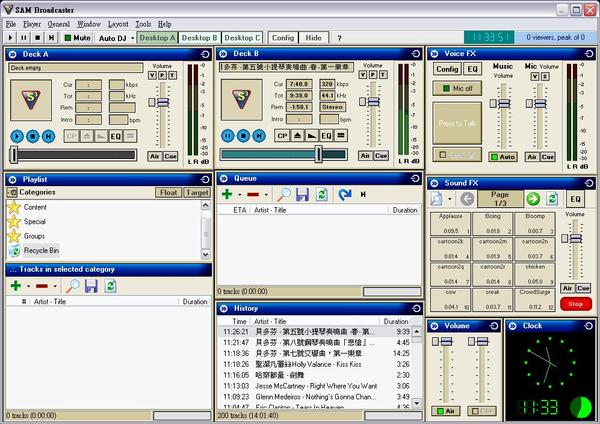
Task: Toggle Cue button in Deck B
Action: coord(381,155)
